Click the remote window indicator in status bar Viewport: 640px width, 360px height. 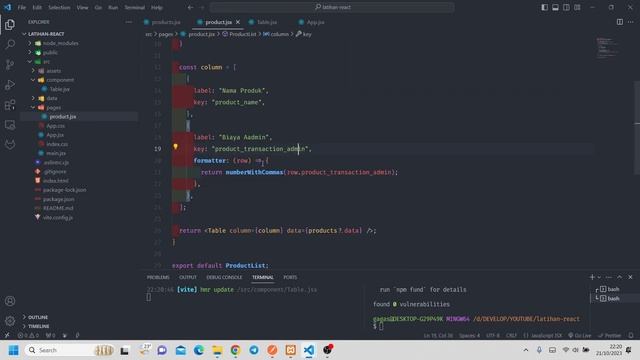click(7, 335)
